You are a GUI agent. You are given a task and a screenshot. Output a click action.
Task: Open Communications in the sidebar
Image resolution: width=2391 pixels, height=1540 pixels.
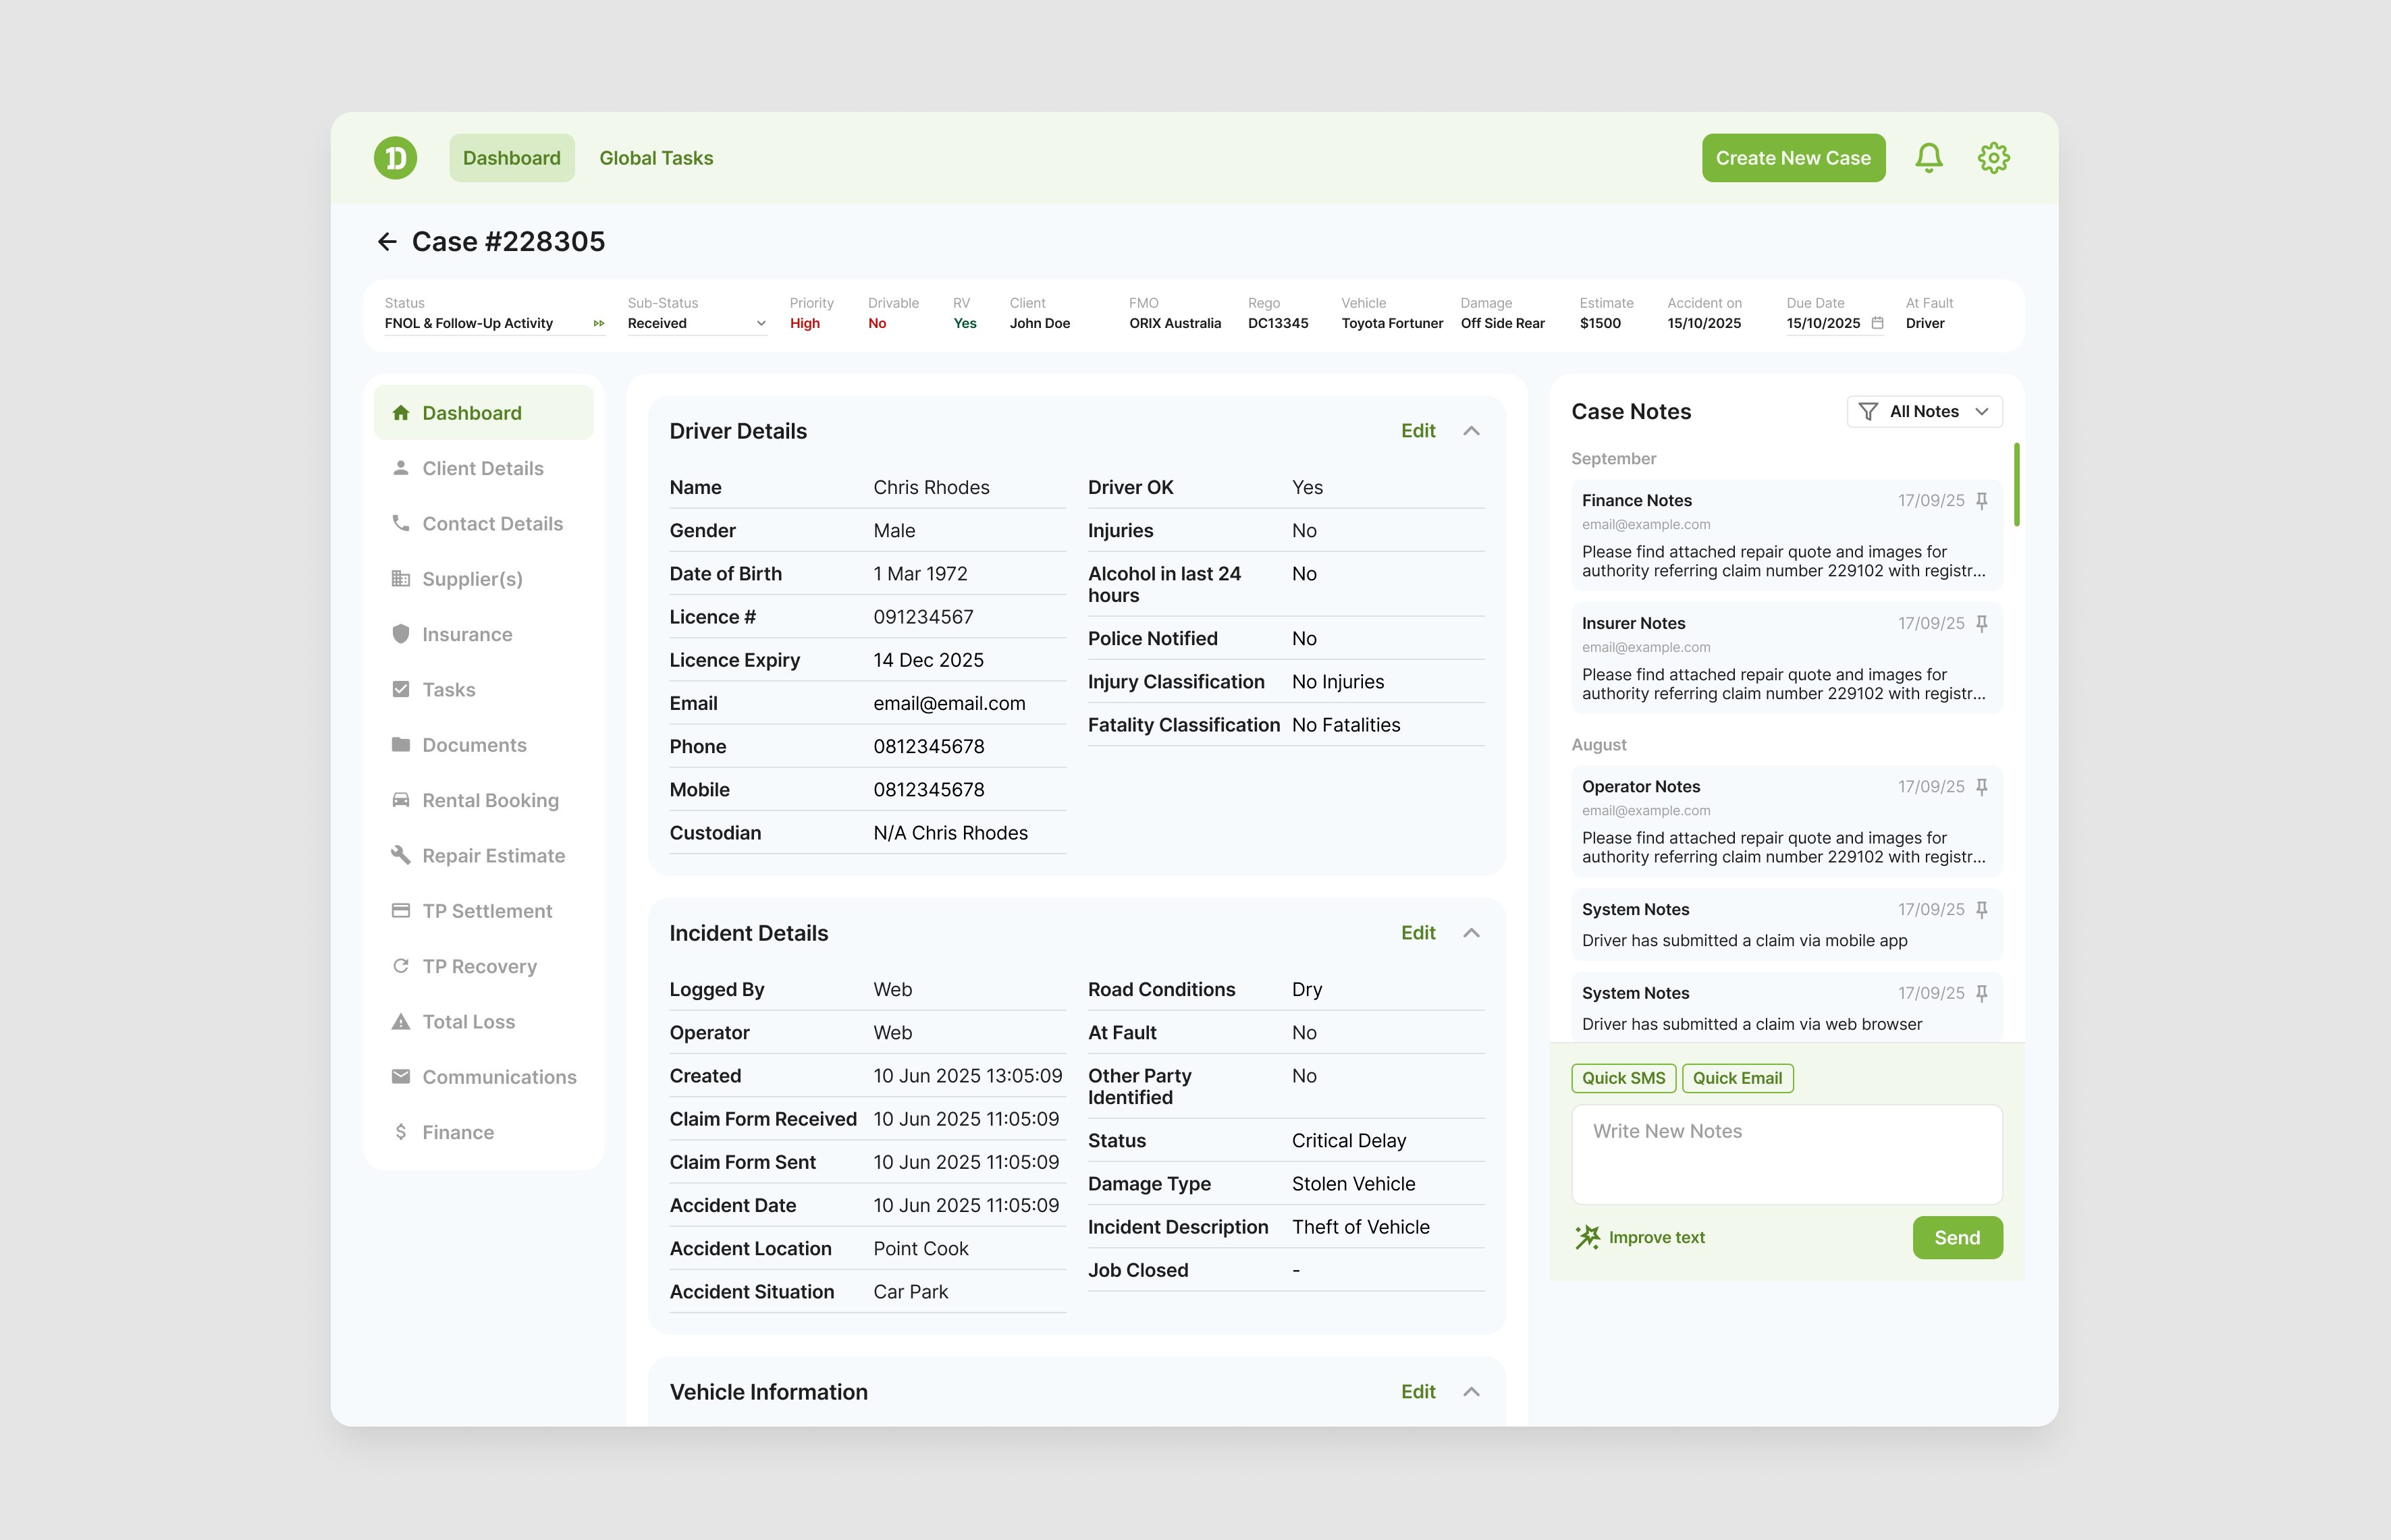click(x=484, y=1077)
